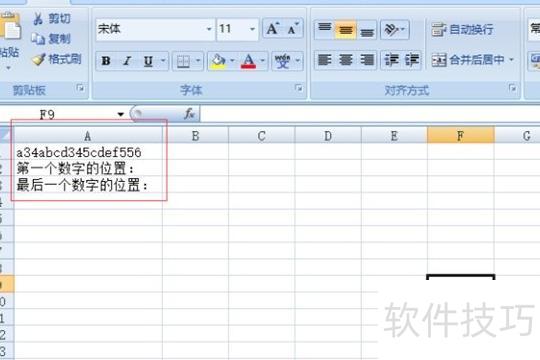Increase font size with the large A icon
The height and width of the screenshot is (360, 540).
[x=273, y=29]
